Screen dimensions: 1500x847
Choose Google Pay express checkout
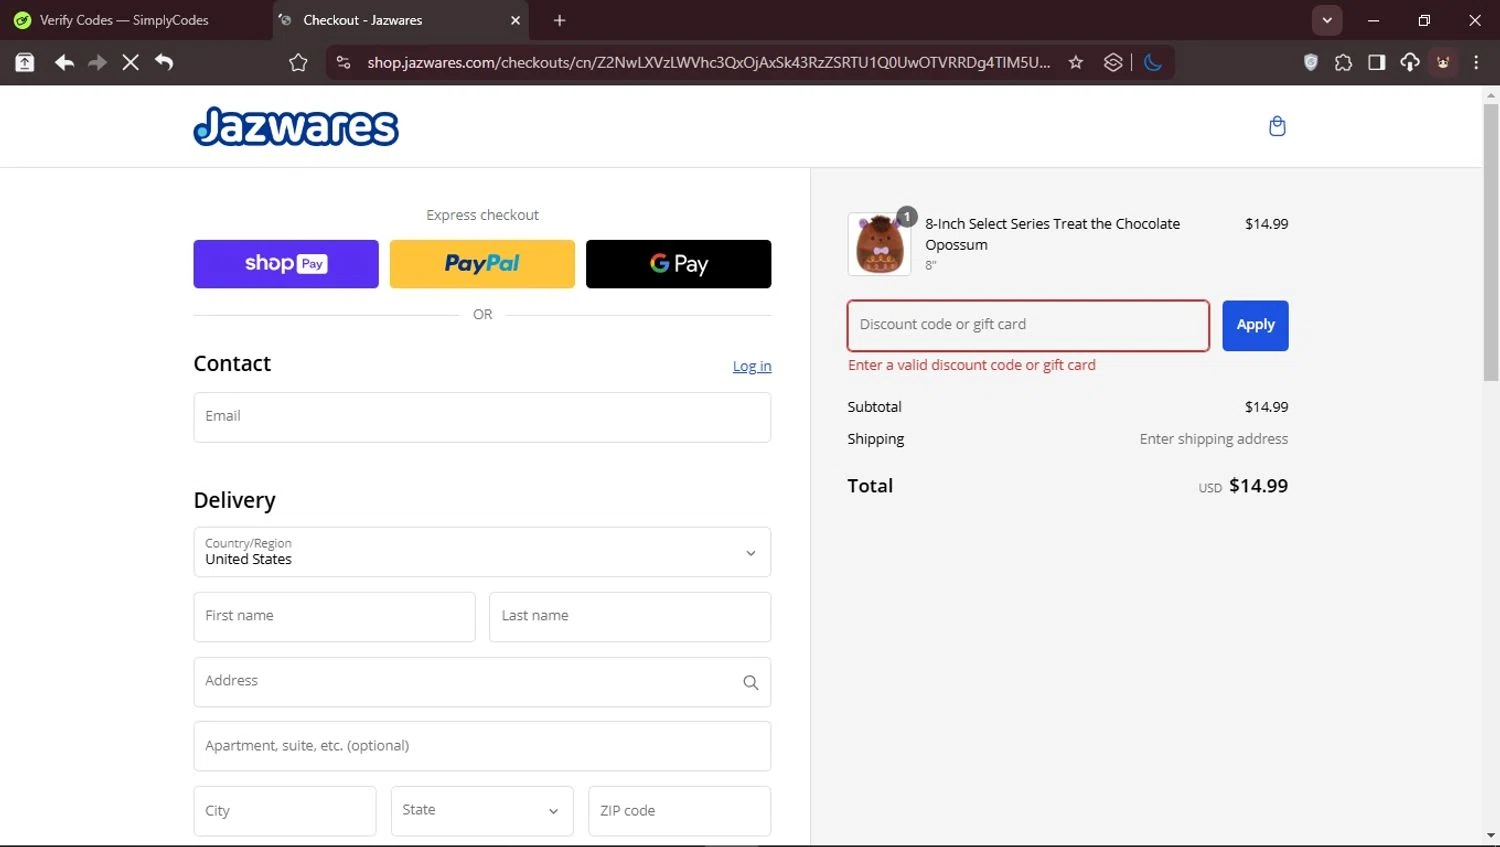[678, 264]
